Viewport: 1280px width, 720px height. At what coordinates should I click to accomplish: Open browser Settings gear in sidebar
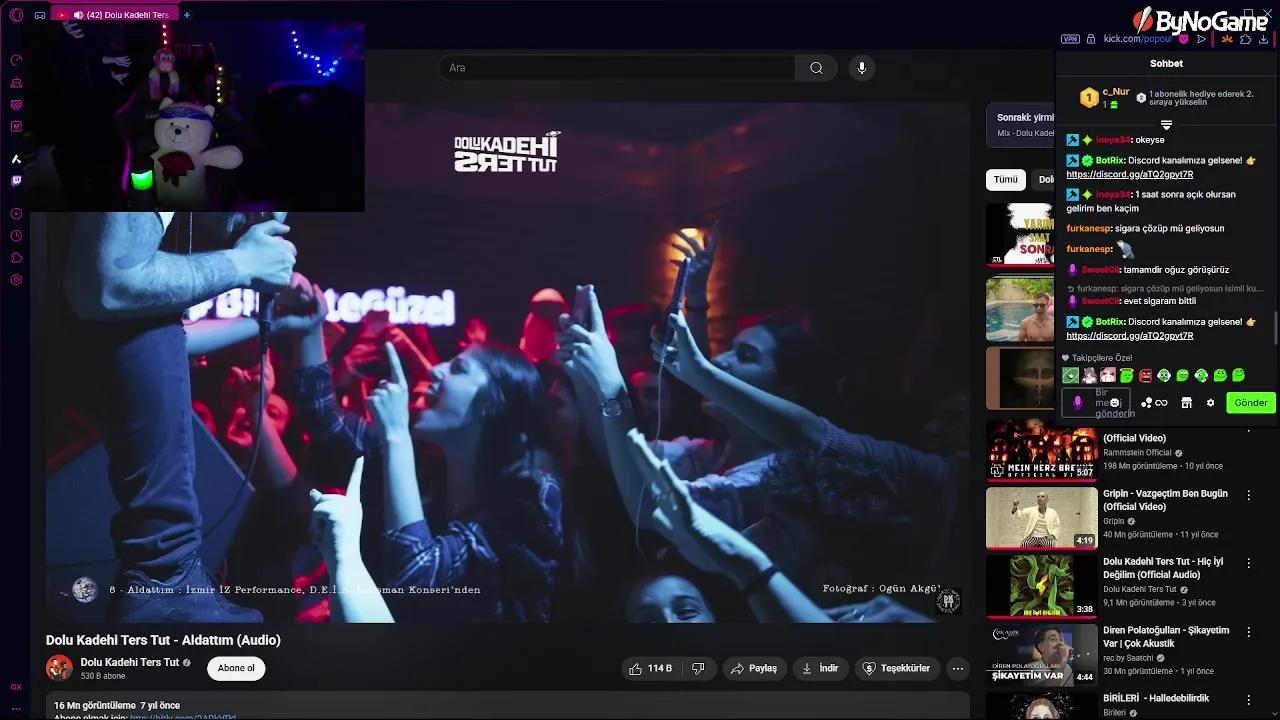point(16,280)
